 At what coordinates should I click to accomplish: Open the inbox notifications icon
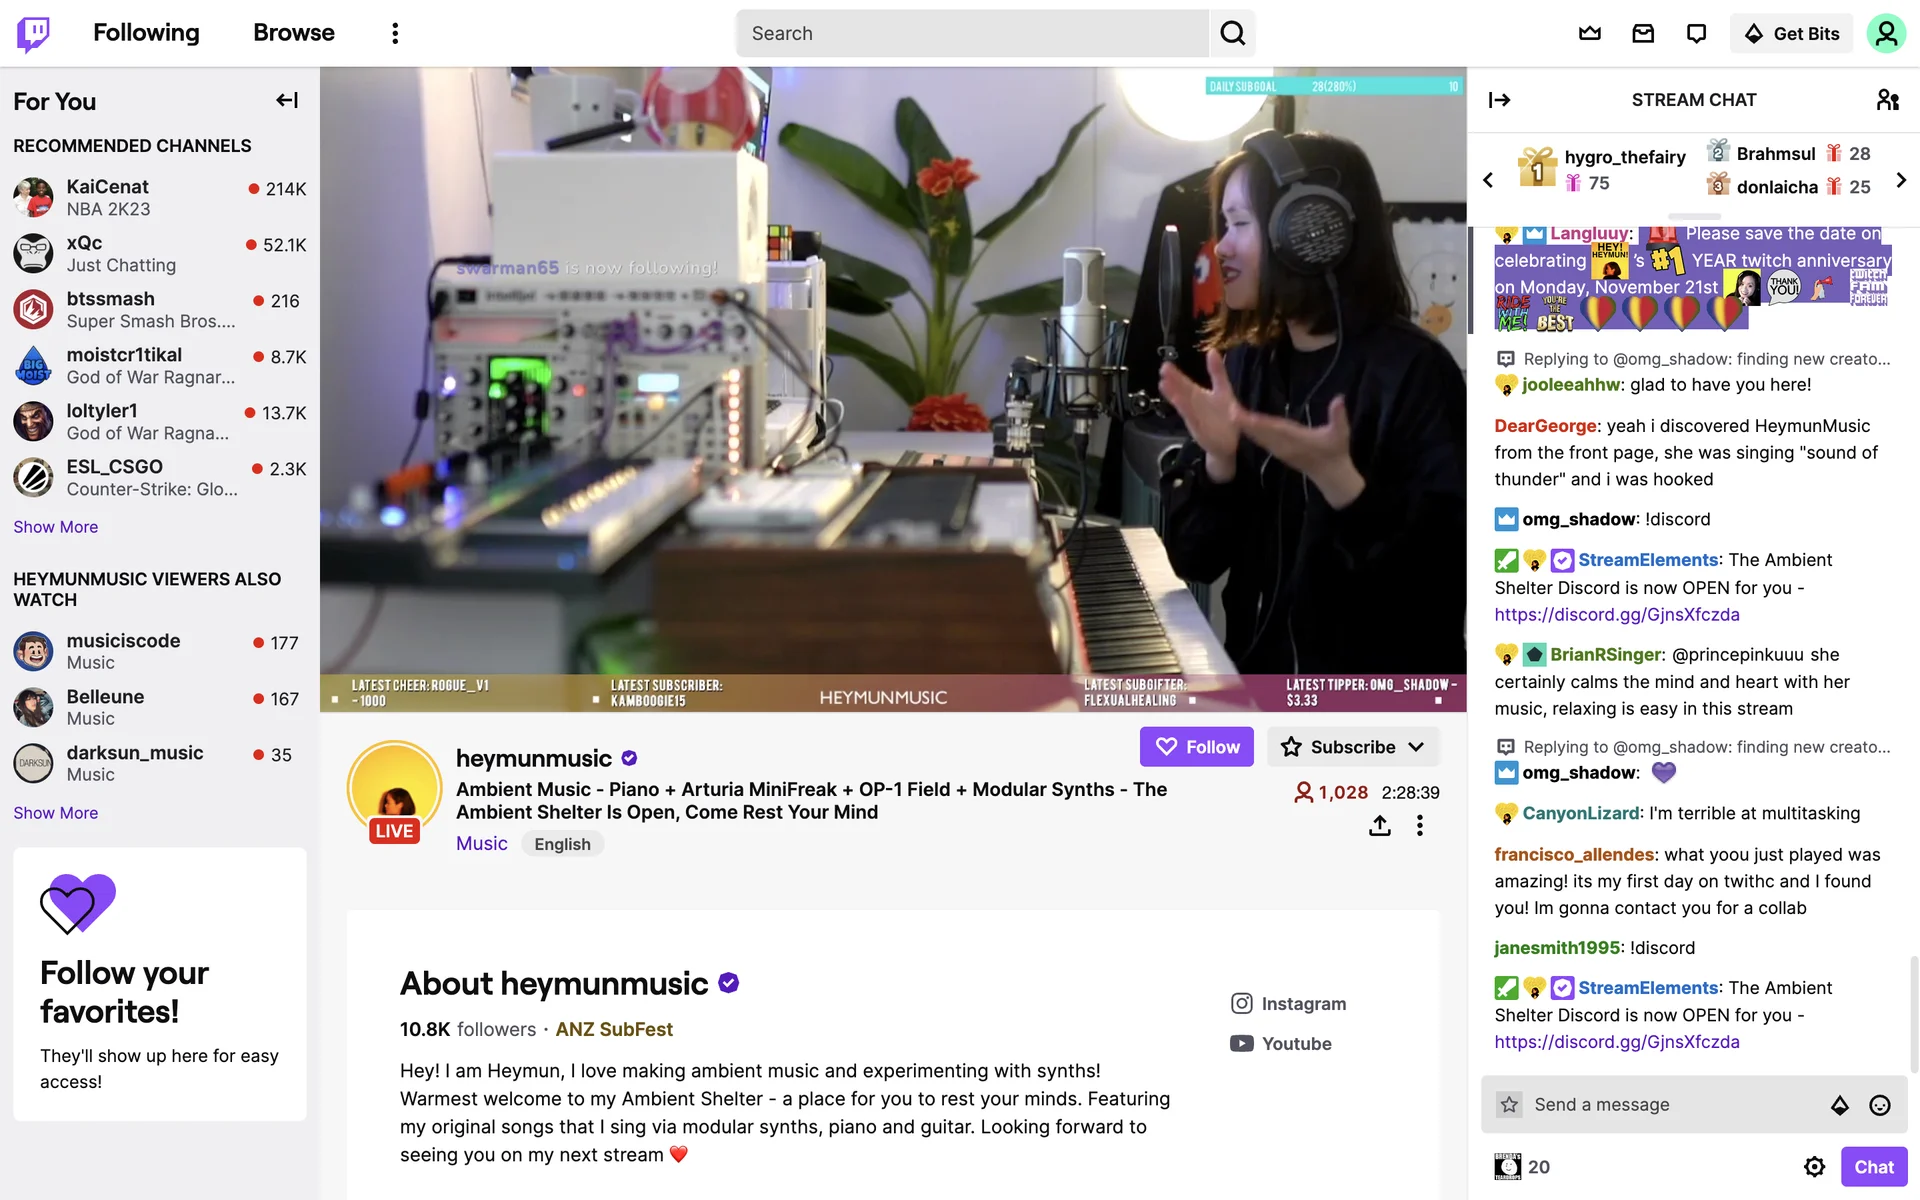click(1643, 34)
